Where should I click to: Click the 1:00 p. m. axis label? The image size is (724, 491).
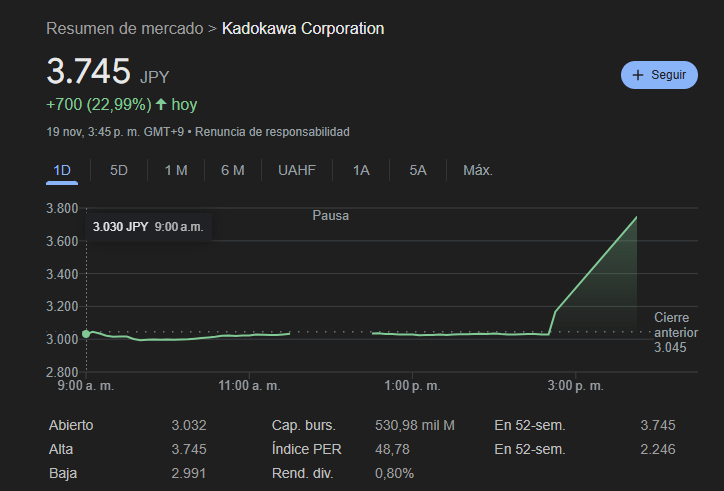412,386
